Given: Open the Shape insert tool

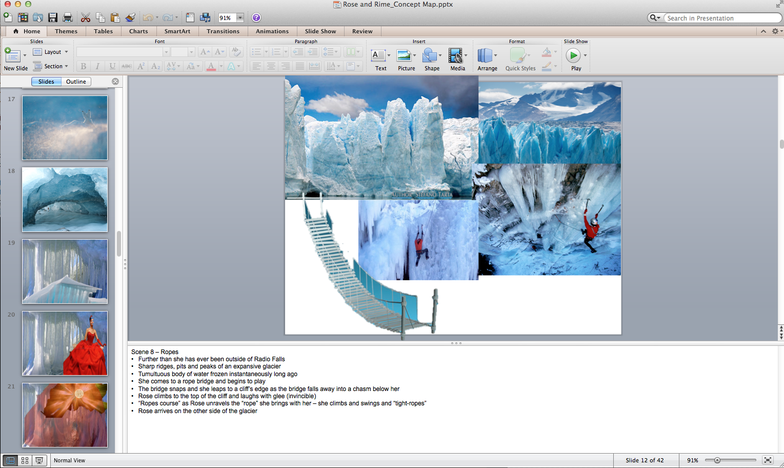Looking at the screenshot, I should pyautogui.click(x=431, y=57).
